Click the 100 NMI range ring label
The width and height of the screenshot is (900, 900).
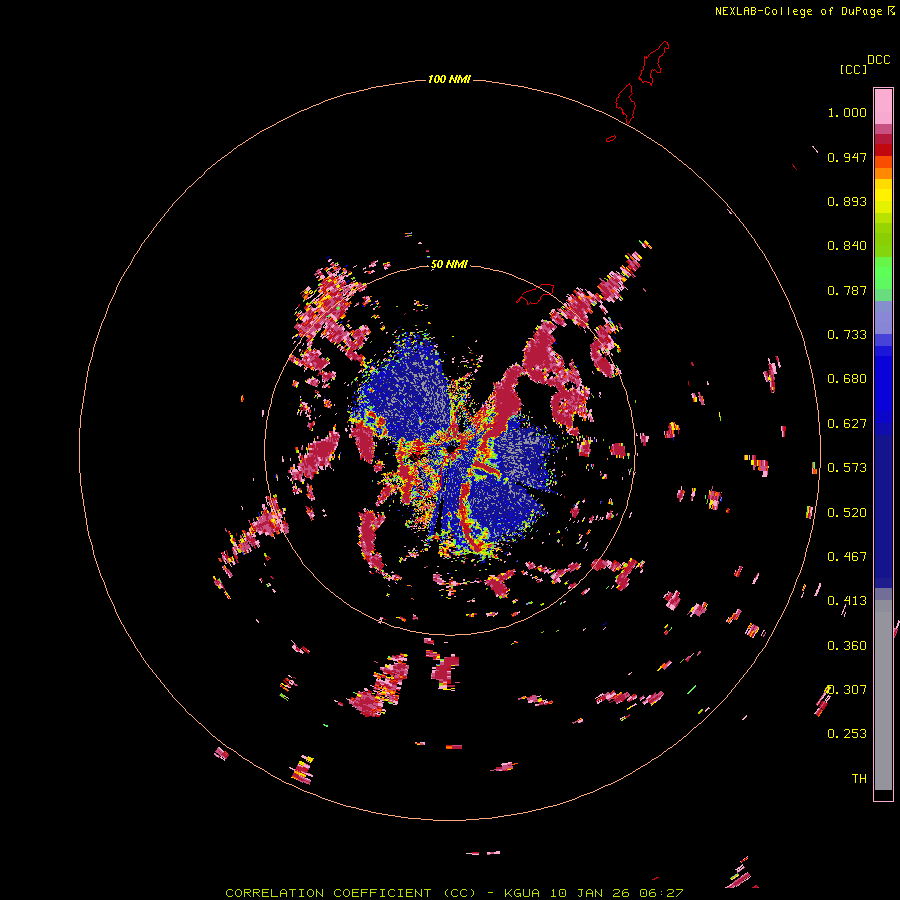449,79
